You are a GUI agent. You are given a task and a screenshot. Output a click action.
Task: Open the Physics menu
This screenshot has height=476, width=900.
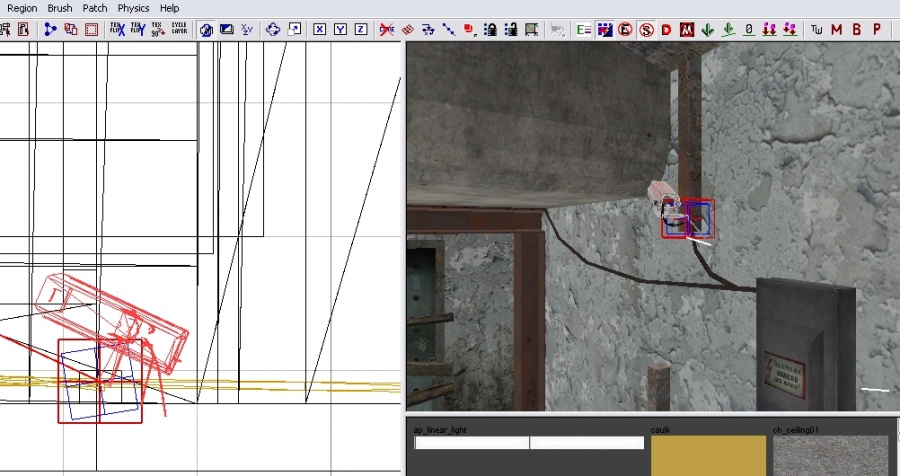click(x=133, y=8)
